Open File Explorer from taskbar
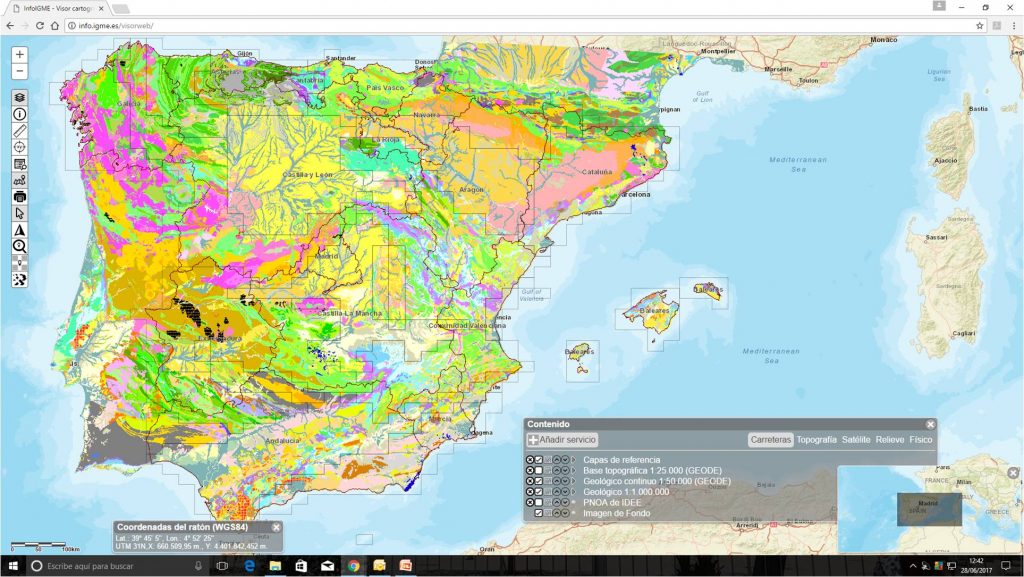Image resolution: width=1024 pixels, height=577 pixels. [275, 566]
